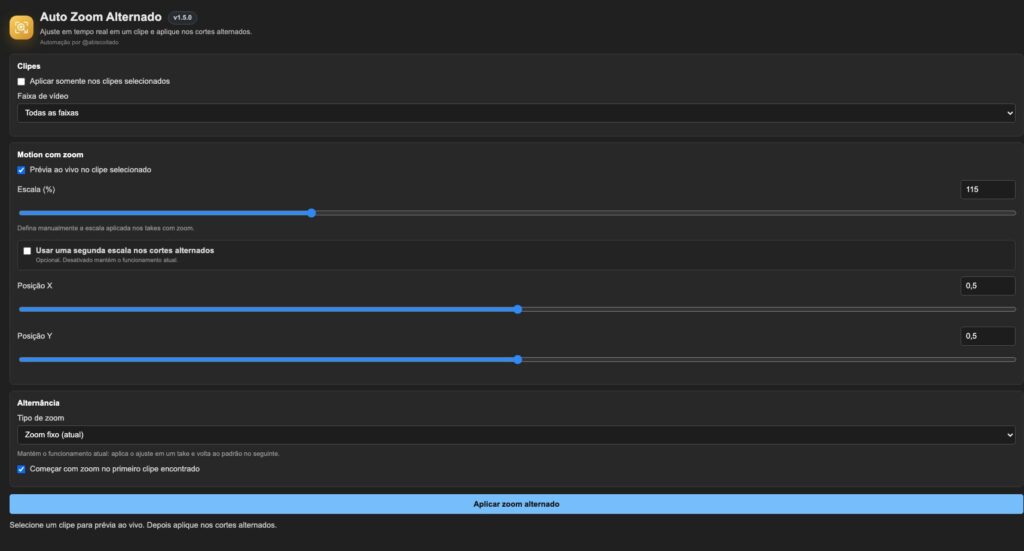Focus the Posição X value input field
The image size is (1024, 551).
[987, 286]
